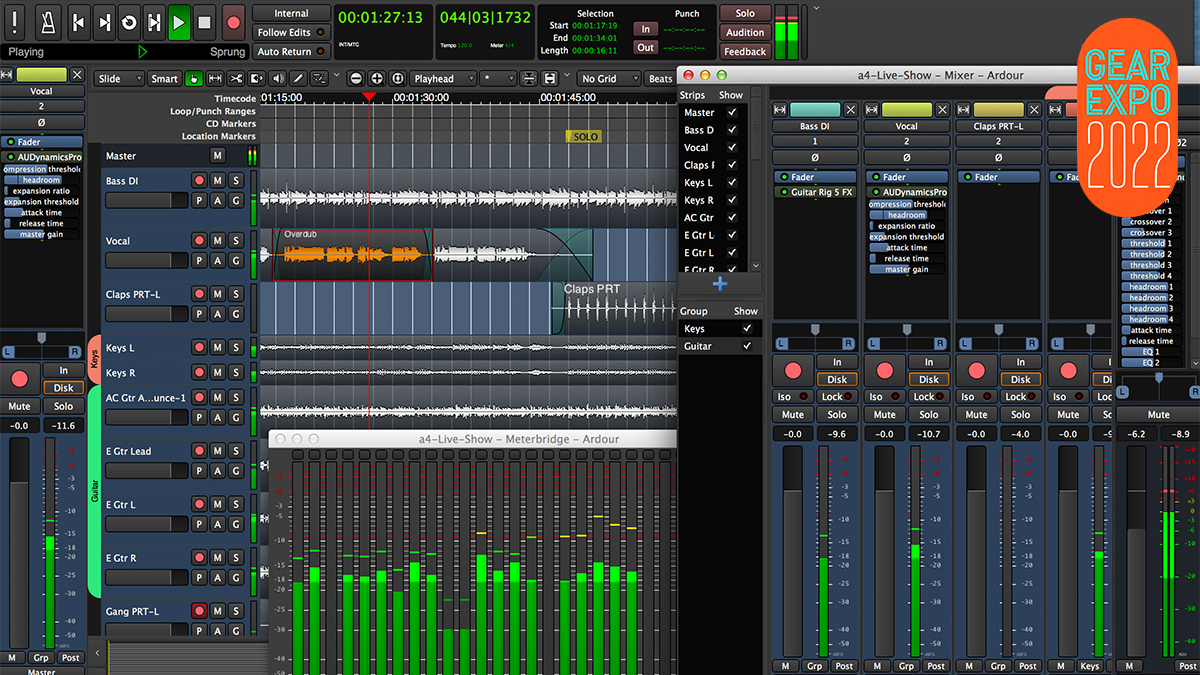The height and width of the screenshot is (675, 1200).
Task: Click the play selection range icon
Action: pyautogui.click(x=154, y=20)
